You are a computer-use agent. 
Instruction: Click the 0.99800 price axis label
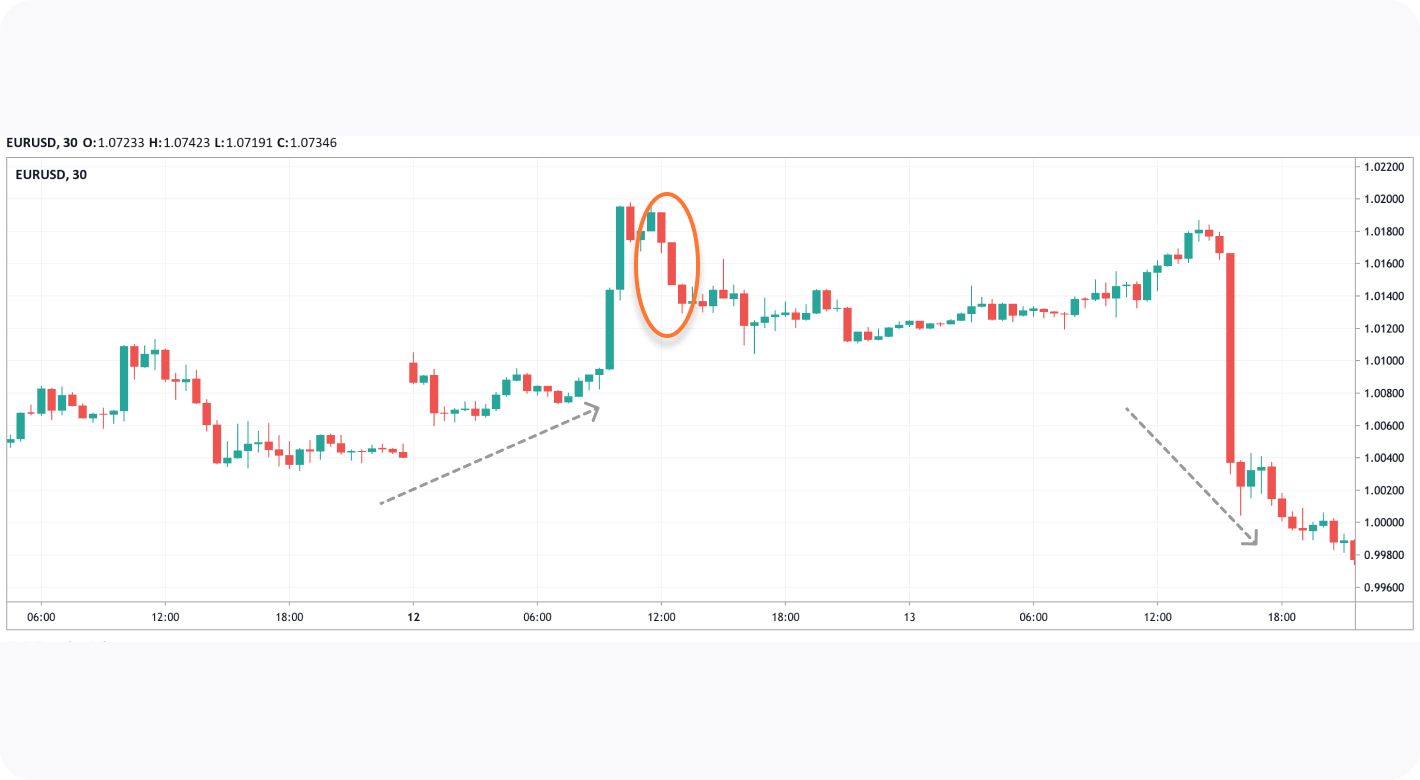1384,555
